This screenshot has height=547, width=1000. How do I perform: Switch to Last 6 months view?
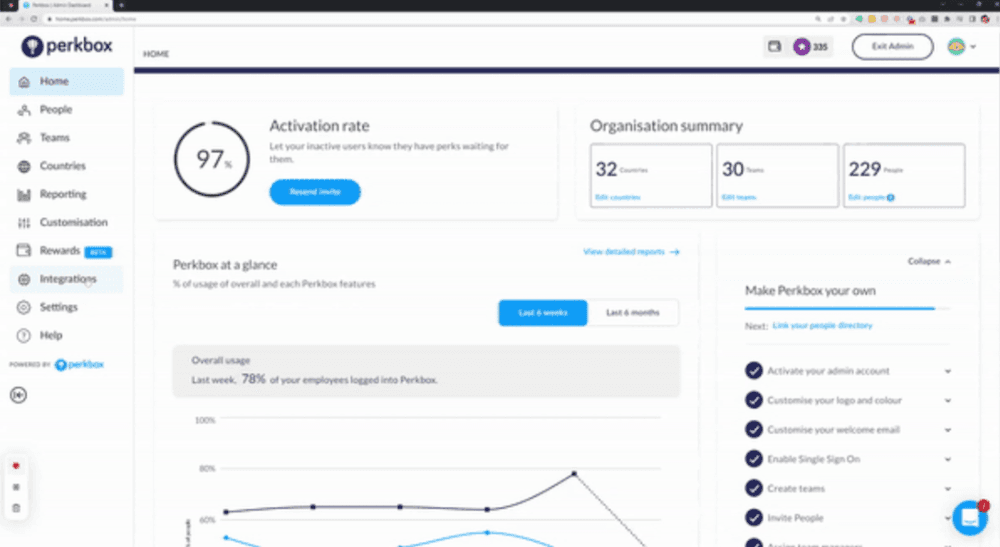pyautogui.click(x=633, y=313)
